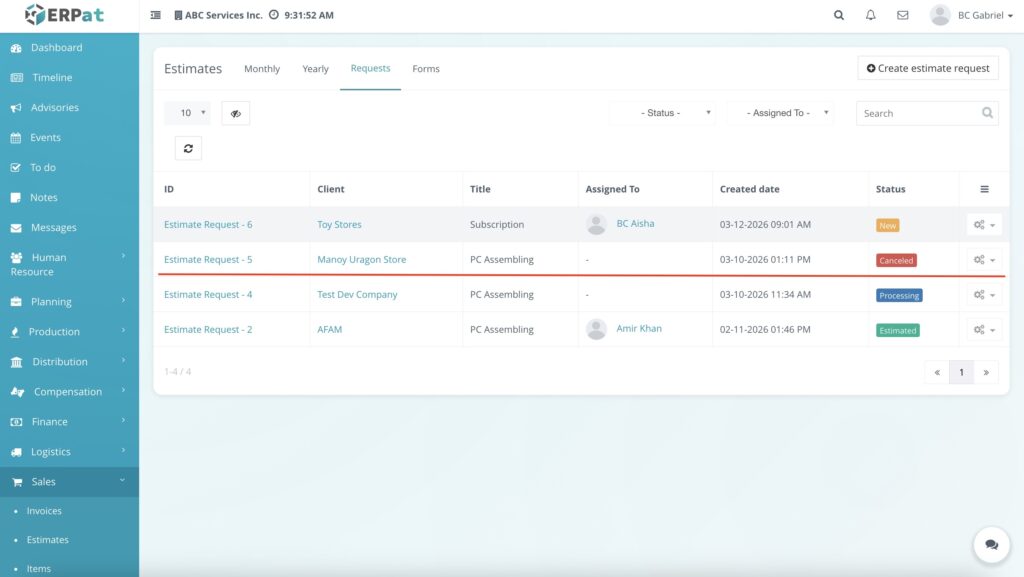Image resolution: width=1024 pixels, height=577 pixels.
Task: Click the Search input field
Action: coord(917,113)
